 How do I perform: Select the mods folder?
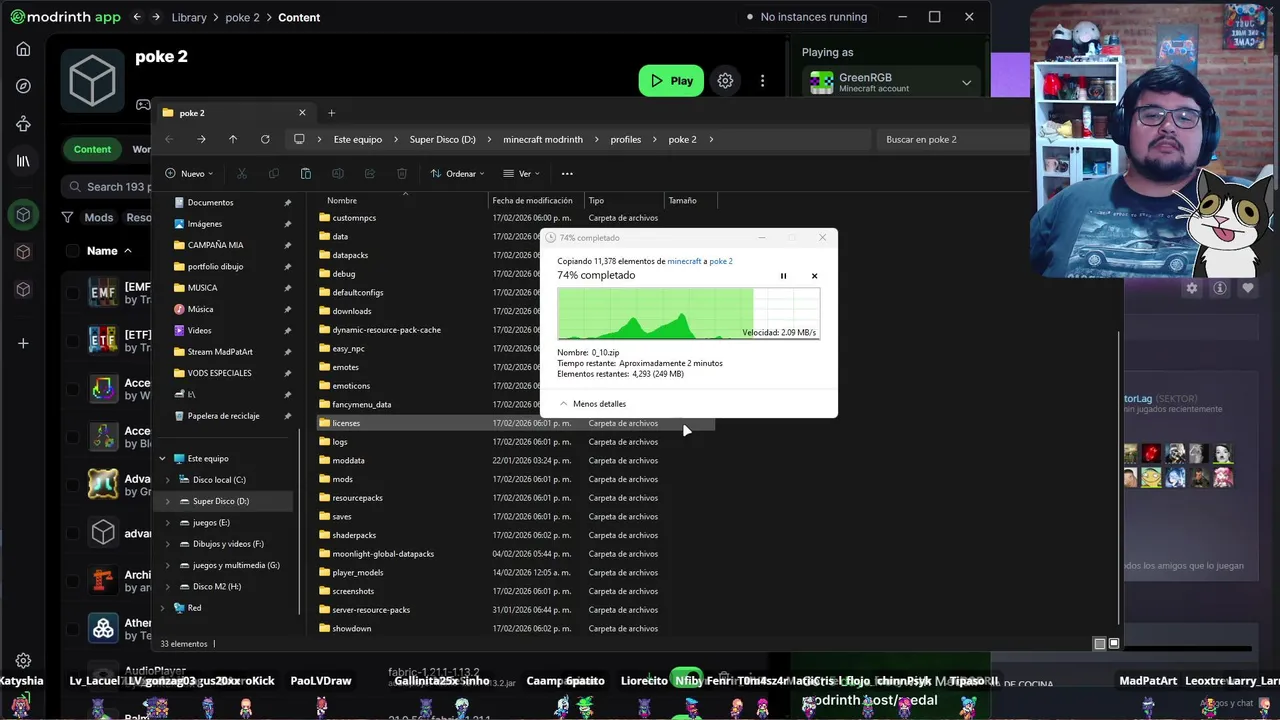pyautogui.click(x=342, y=479)
